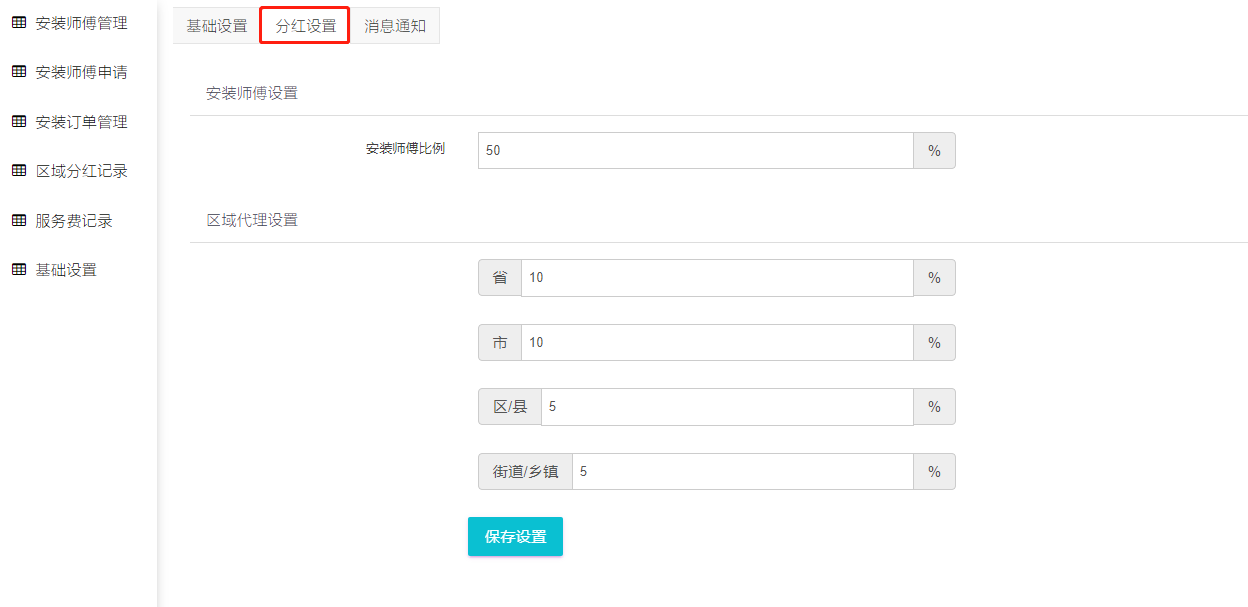
Task: Click the table icon beside sidebar 基础设置
Action: click(18, 270)
